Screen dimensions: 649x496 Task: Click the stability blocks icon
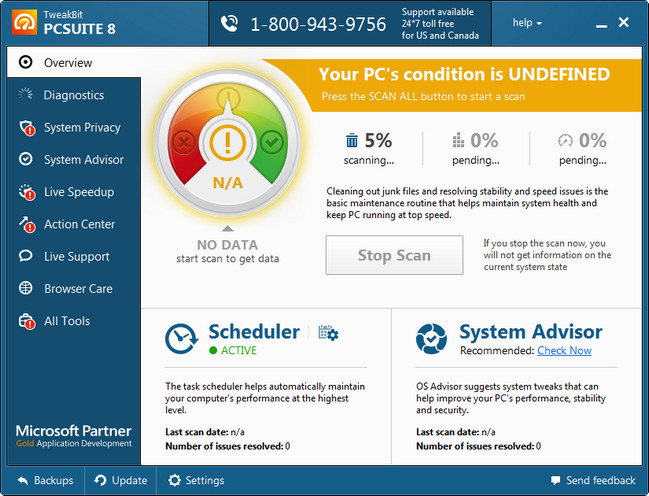458,140
